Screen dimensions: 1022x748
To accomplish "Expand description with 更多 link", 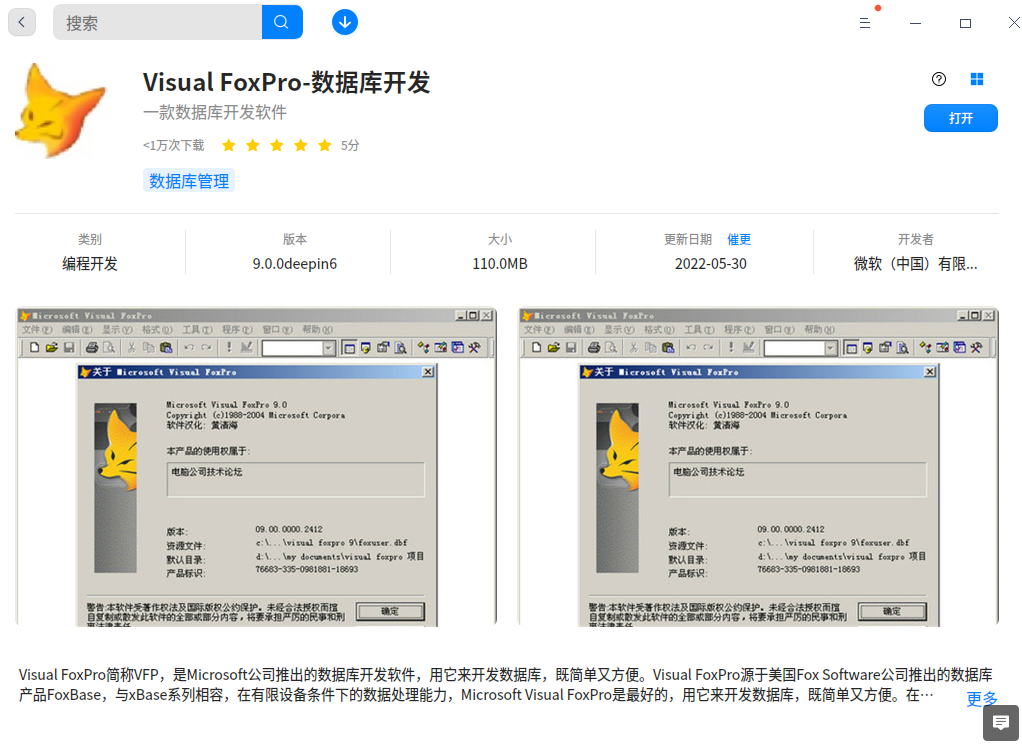I will pyautogui.click(x=982, y=699).
